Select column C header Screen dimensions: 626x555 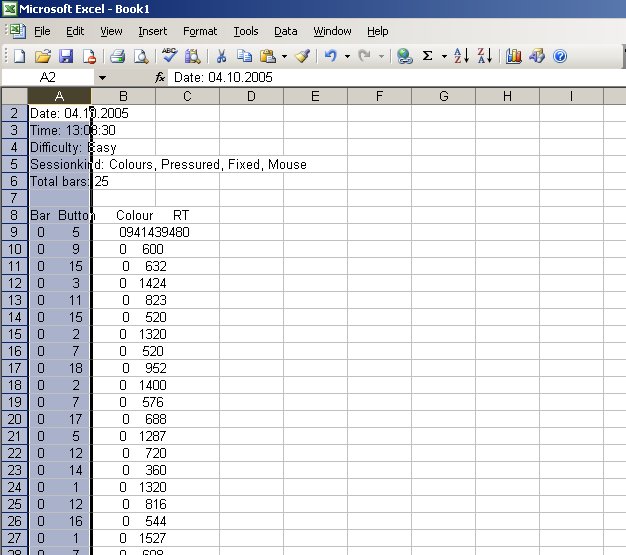pos(187,96)
